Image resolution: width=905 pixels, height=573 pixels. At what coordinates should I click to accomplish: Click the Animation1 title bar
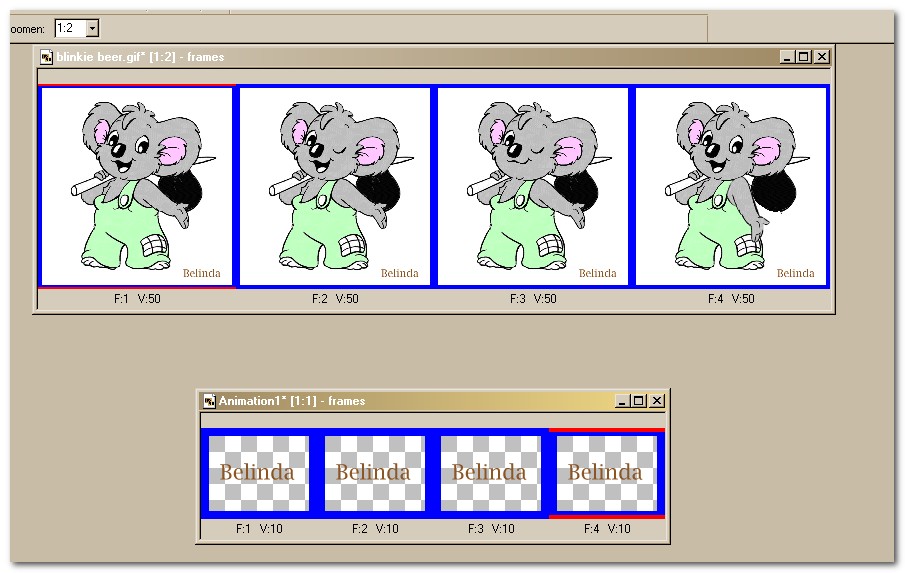coord(433,401)
